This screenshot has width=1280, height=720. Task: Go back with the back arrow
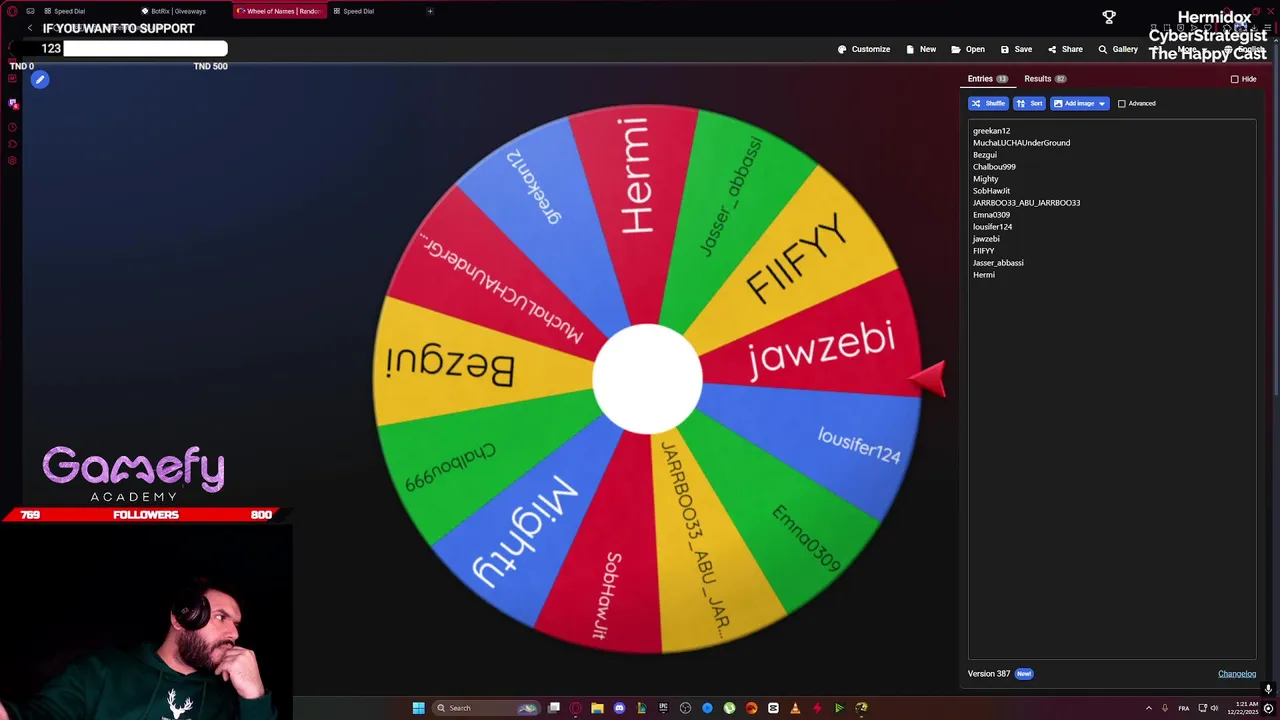pos(30,28)
